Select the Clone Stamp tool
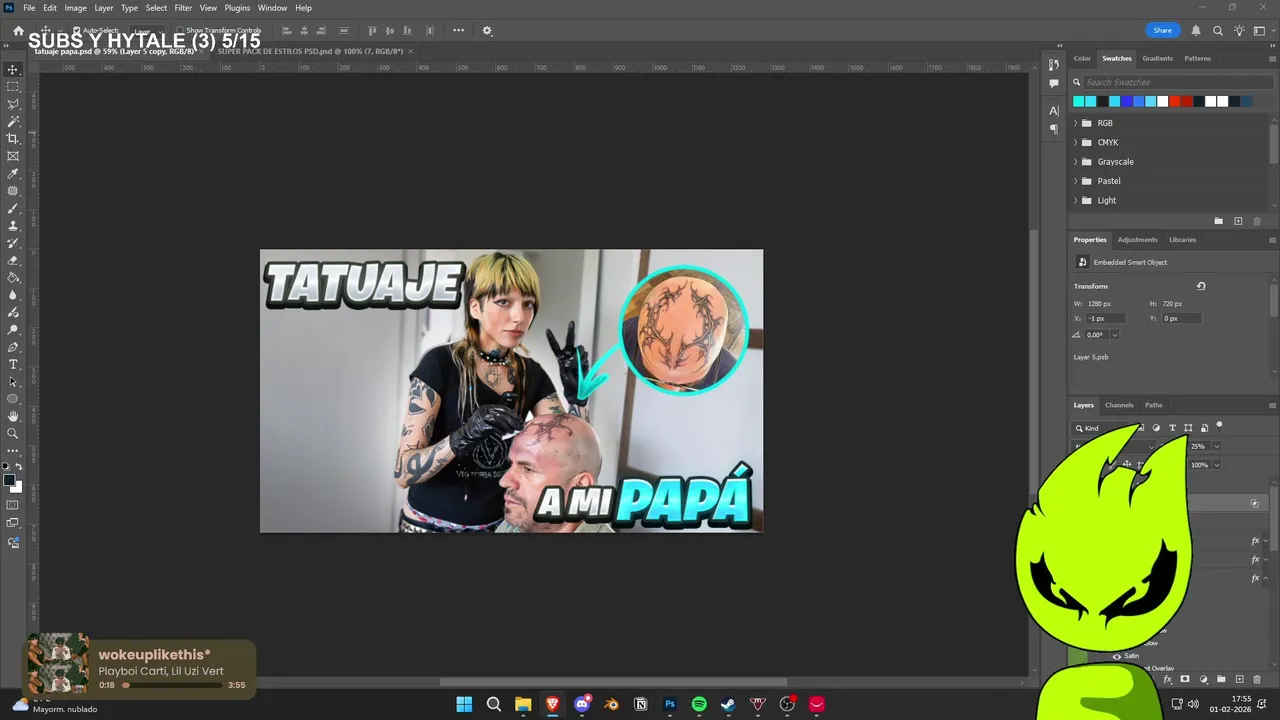The height and width of the screenshot is (720, 1280). [x=13, y=226]
